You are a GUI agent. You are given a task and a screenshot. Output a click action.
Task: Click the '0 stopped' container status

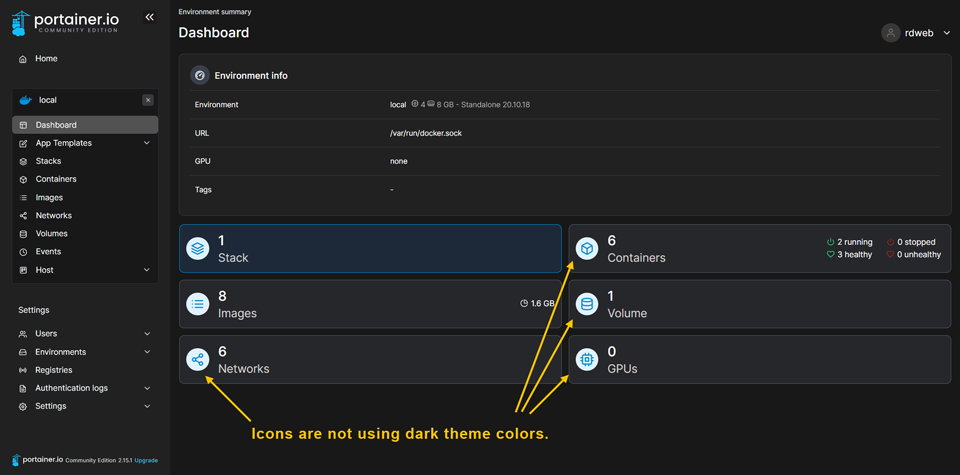(x=911, y=242)
